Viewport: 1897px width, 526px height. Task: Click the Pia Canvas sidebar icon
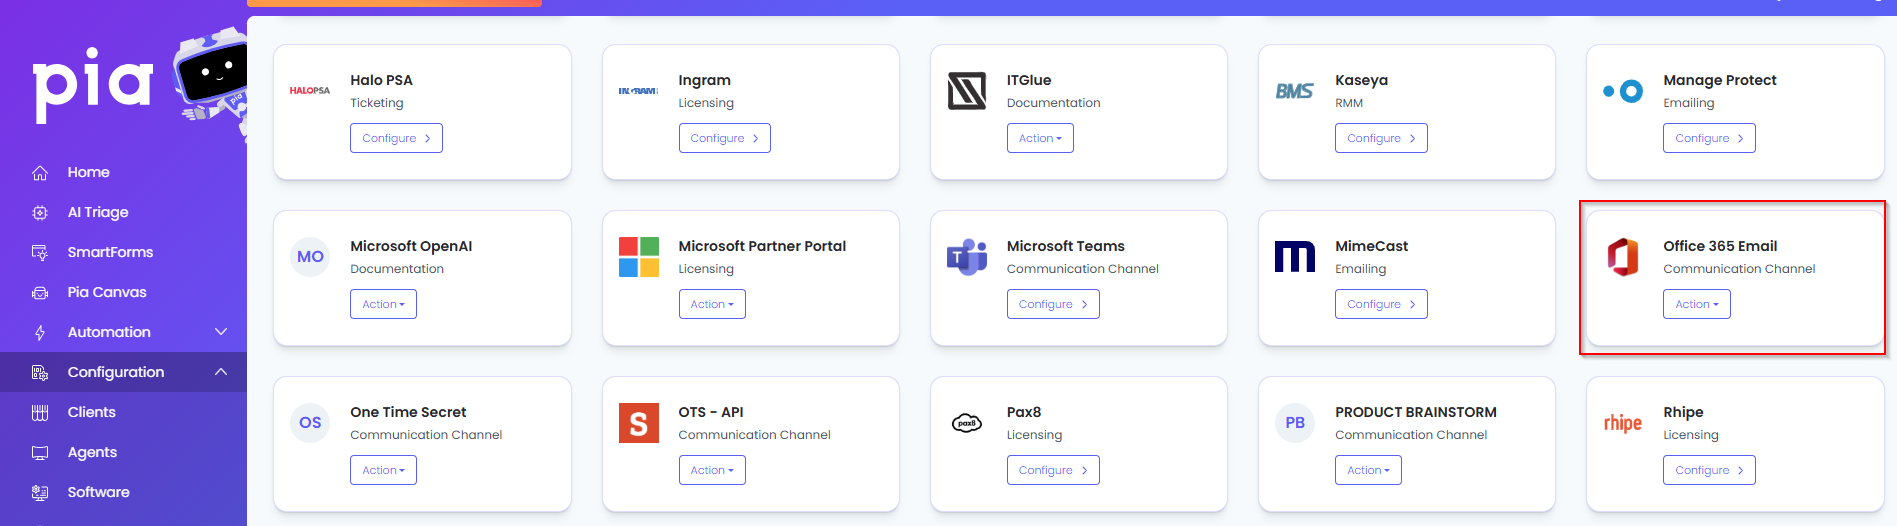(x=40, y=293)
